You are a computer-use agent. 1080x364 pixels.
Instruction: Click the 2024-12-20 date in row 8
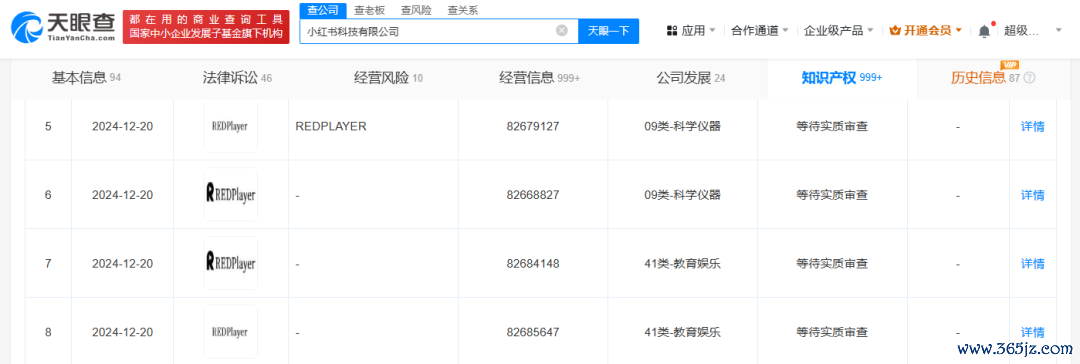pyautogui.click(x=123, y=332)
